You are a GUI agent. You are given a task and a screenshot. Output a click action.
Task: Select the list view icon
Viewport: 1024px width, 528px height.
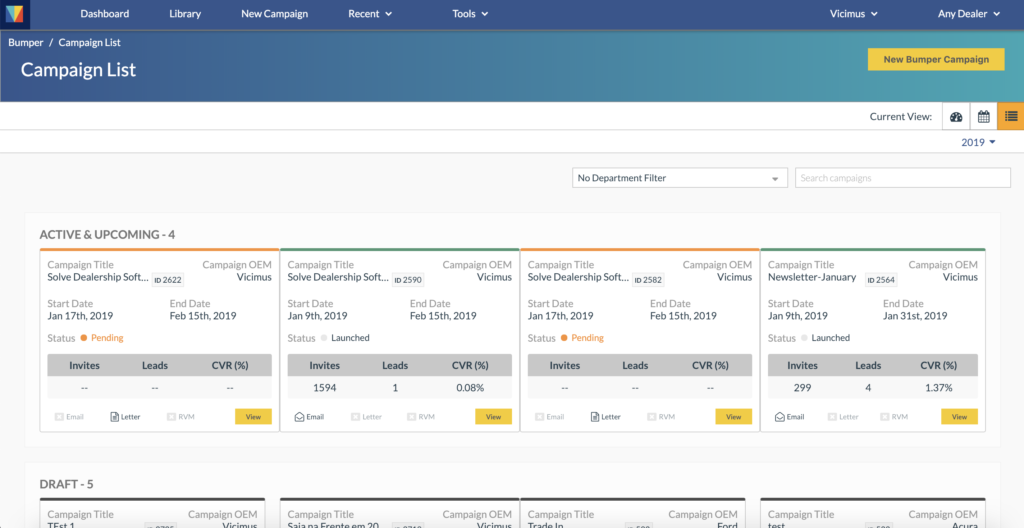point(1011,117)
